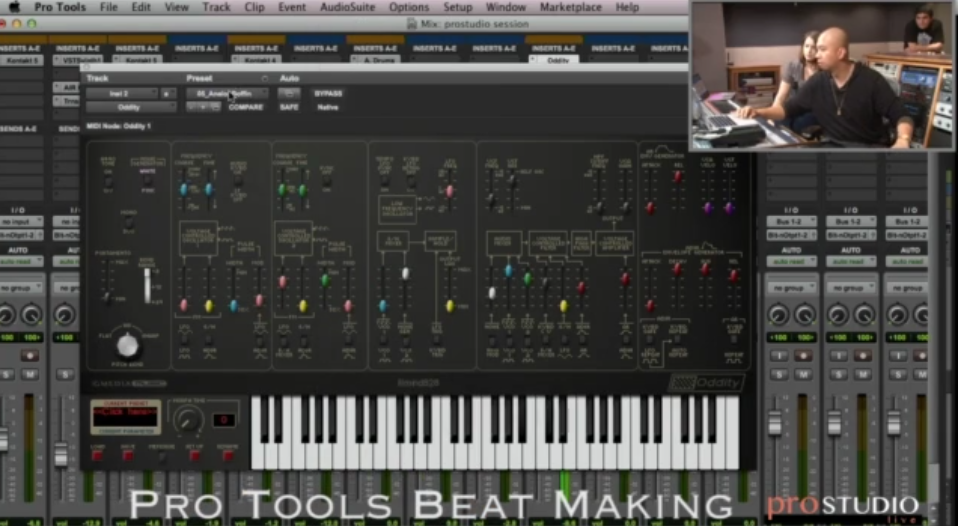Viewport: 958px width, 526px height.
Task: Toggle the VCO 2 sync on/off switch
Action: pyautogui.click(x=327, y=181)
